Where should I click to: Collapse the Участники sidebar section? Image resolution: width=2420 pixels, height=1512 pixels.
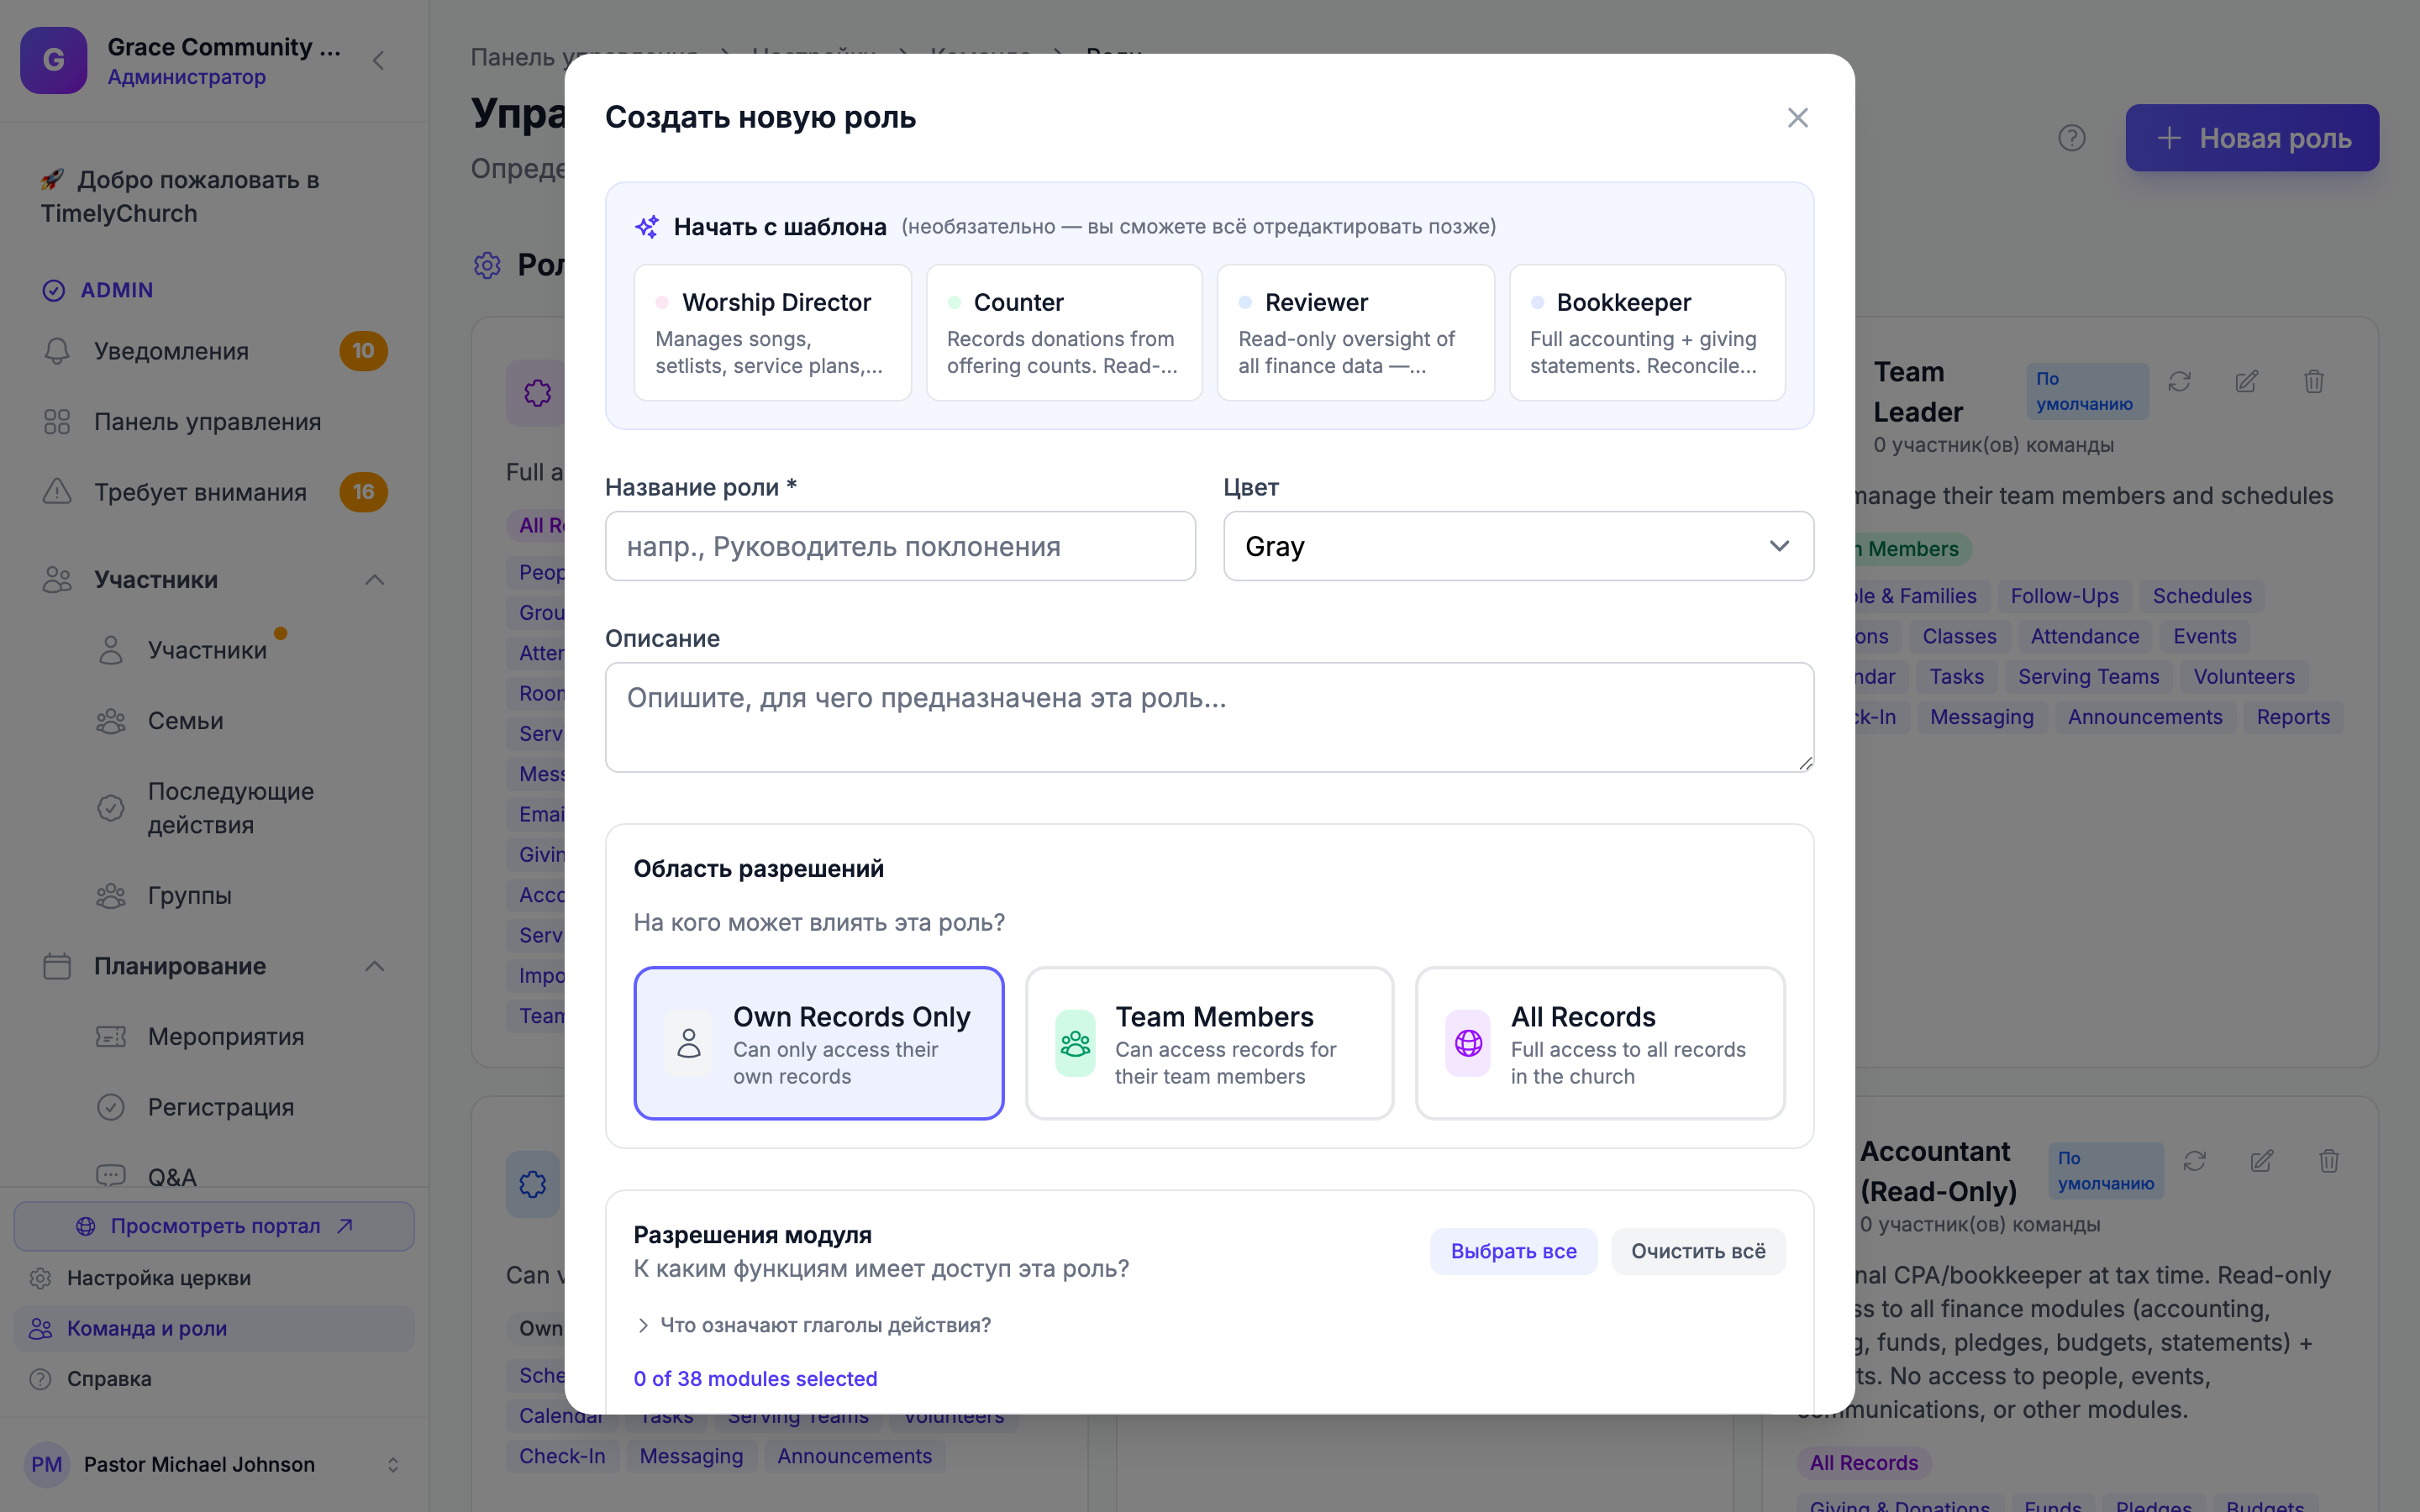(x=374, y=580)
